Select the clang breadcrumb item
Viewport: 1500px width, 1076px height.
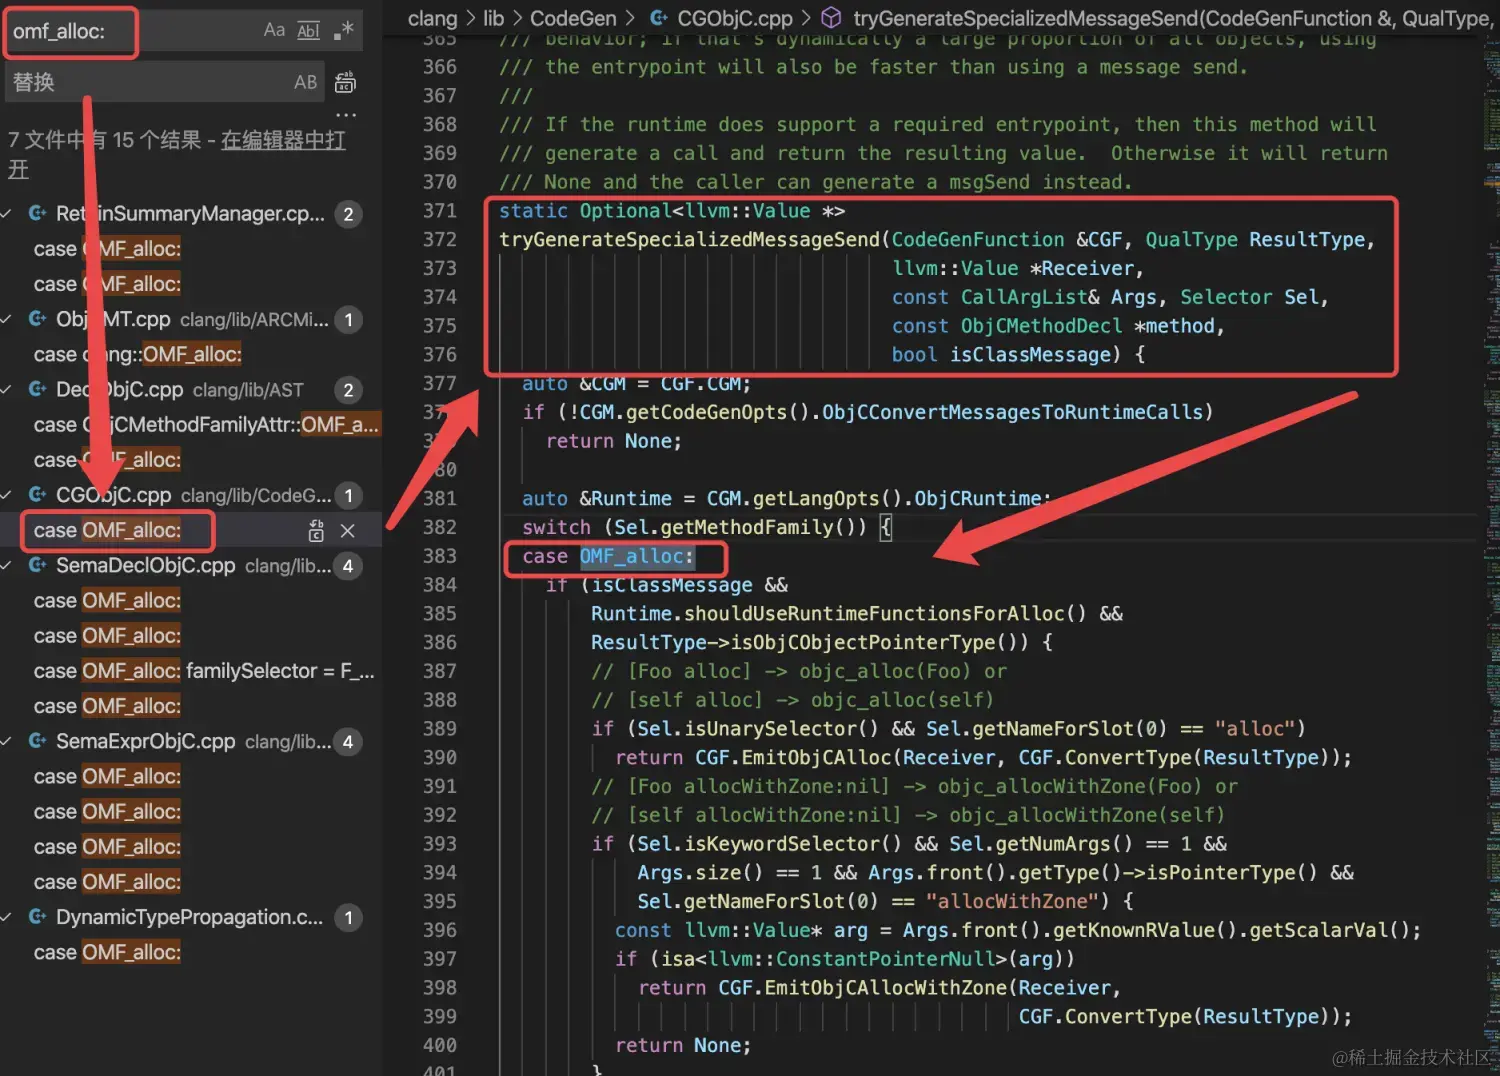[432, 18]
